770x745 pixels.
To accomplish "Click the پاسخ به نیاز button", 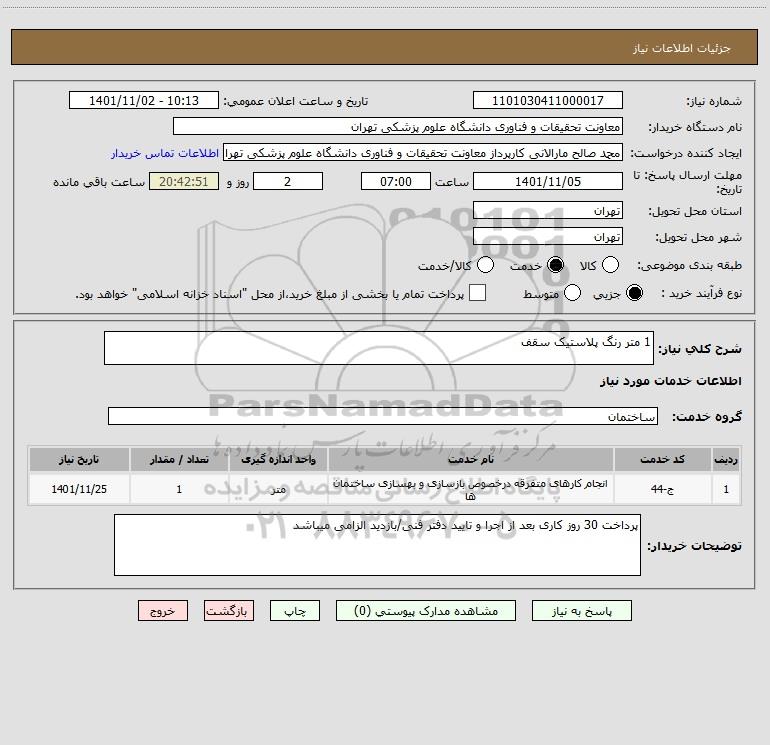I will click(581, 611).
